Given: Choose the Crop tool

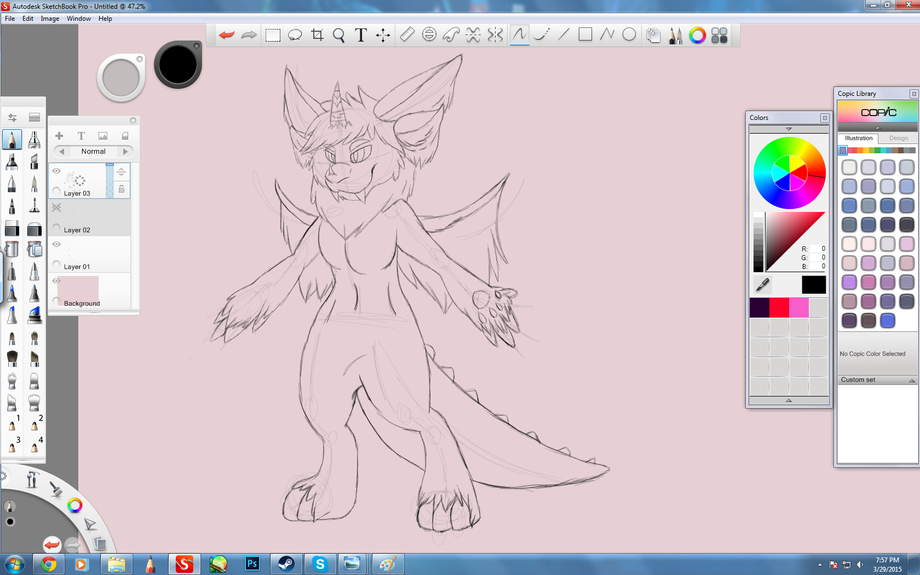Looking at the screenshot, I should point(317,35).
